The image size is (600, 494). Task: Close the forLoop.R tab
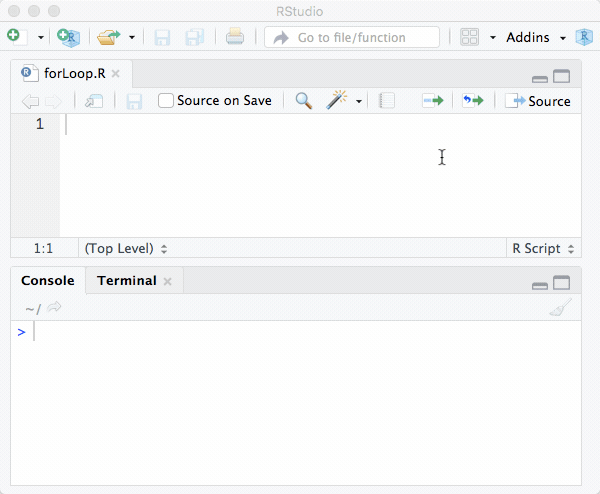[116, 73]
